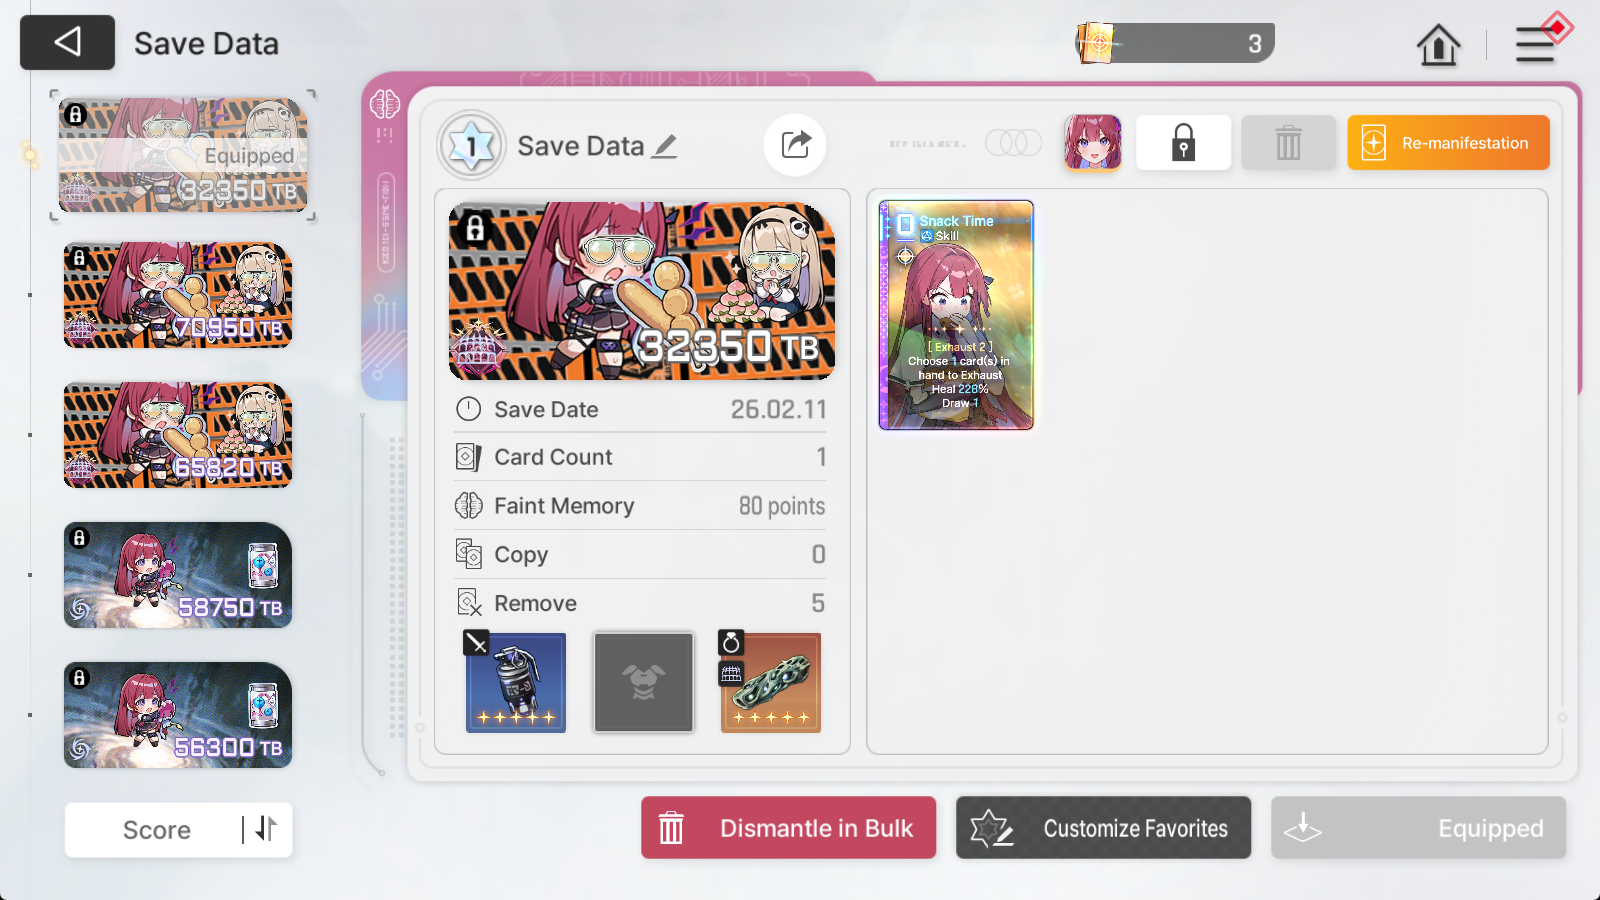Open the hamburger menu
Screen dimensions: 1600x900
(x=1536, y=44)
